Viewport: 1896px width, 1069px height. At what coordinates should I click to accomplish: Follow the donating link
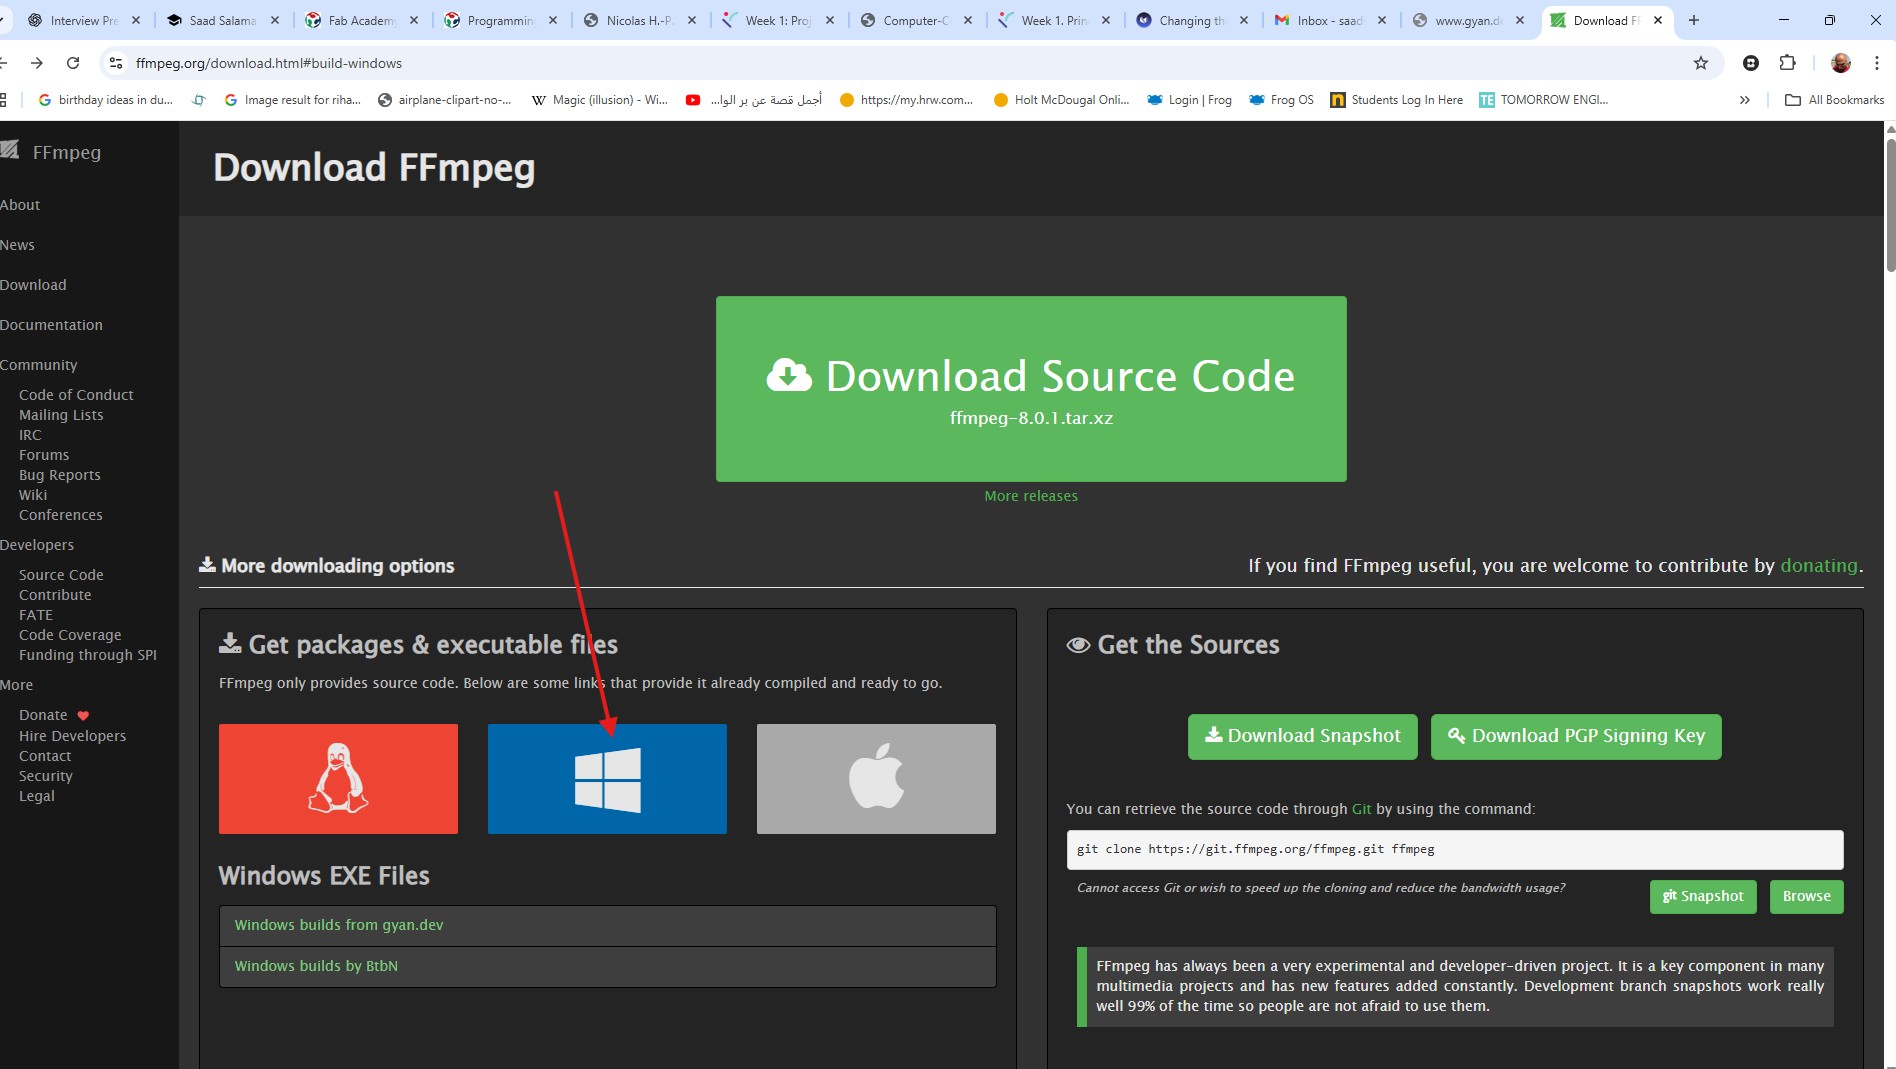coord(1819,565)
